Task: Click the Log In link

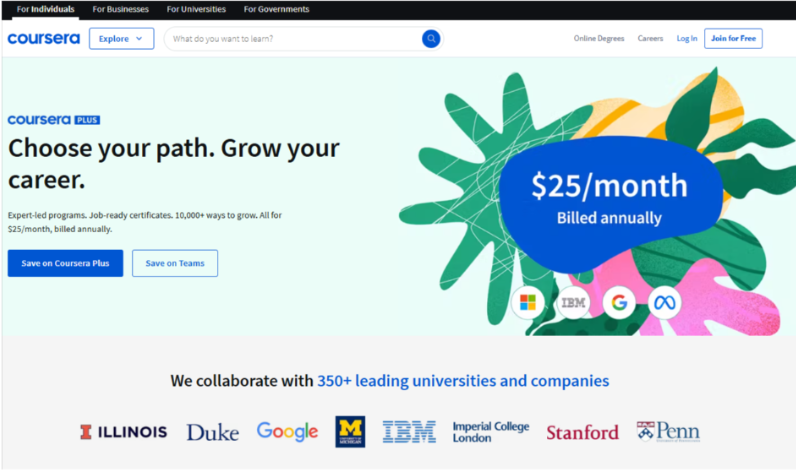Action: coord(687,39)
